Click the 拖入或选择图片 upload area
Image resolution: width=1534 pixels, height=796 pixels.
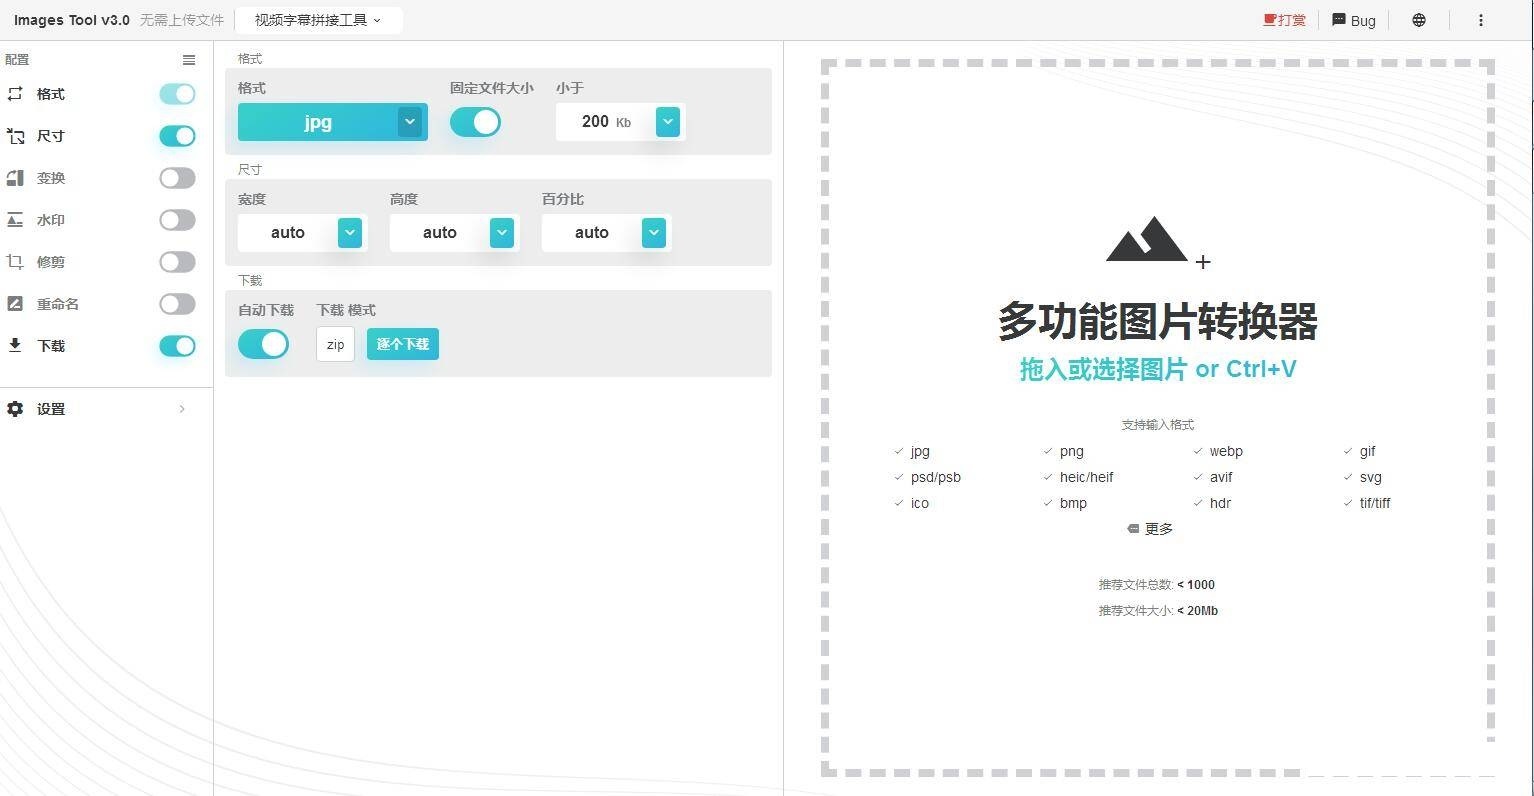click(1157, 368)
